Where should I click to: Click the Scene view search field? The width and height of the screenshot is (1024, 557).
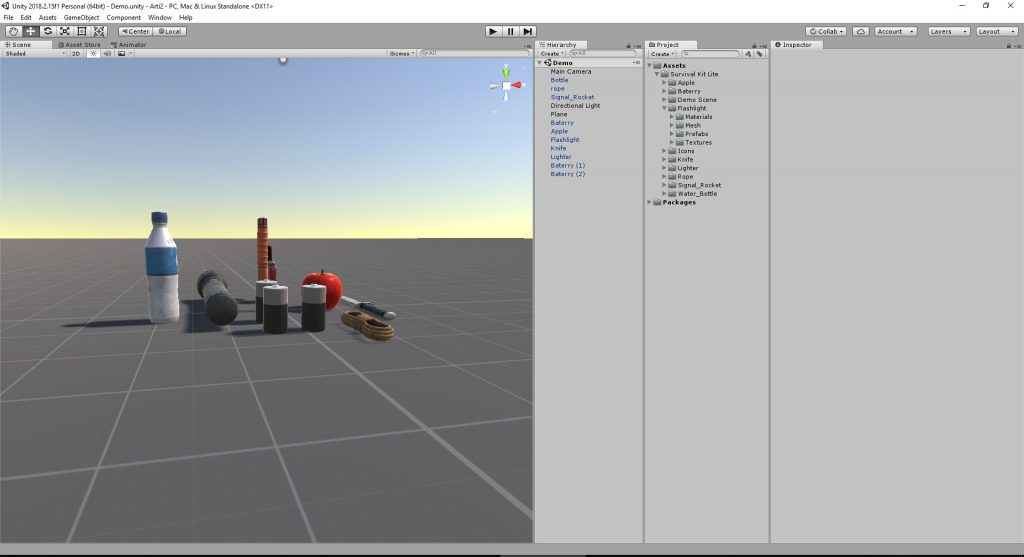475,54
